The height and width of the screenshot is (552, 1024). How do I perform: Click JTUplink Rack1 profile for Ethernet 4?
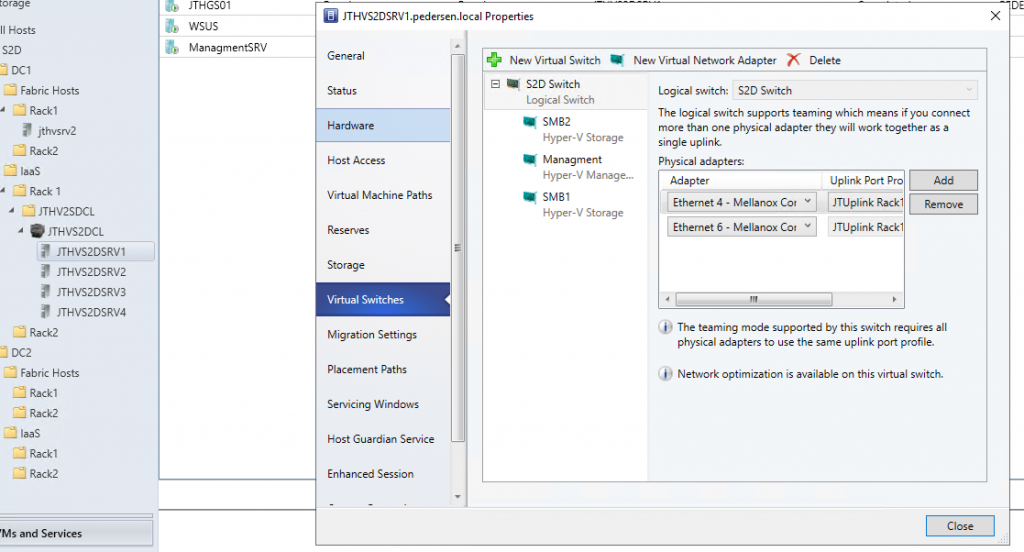click(866, 203)
